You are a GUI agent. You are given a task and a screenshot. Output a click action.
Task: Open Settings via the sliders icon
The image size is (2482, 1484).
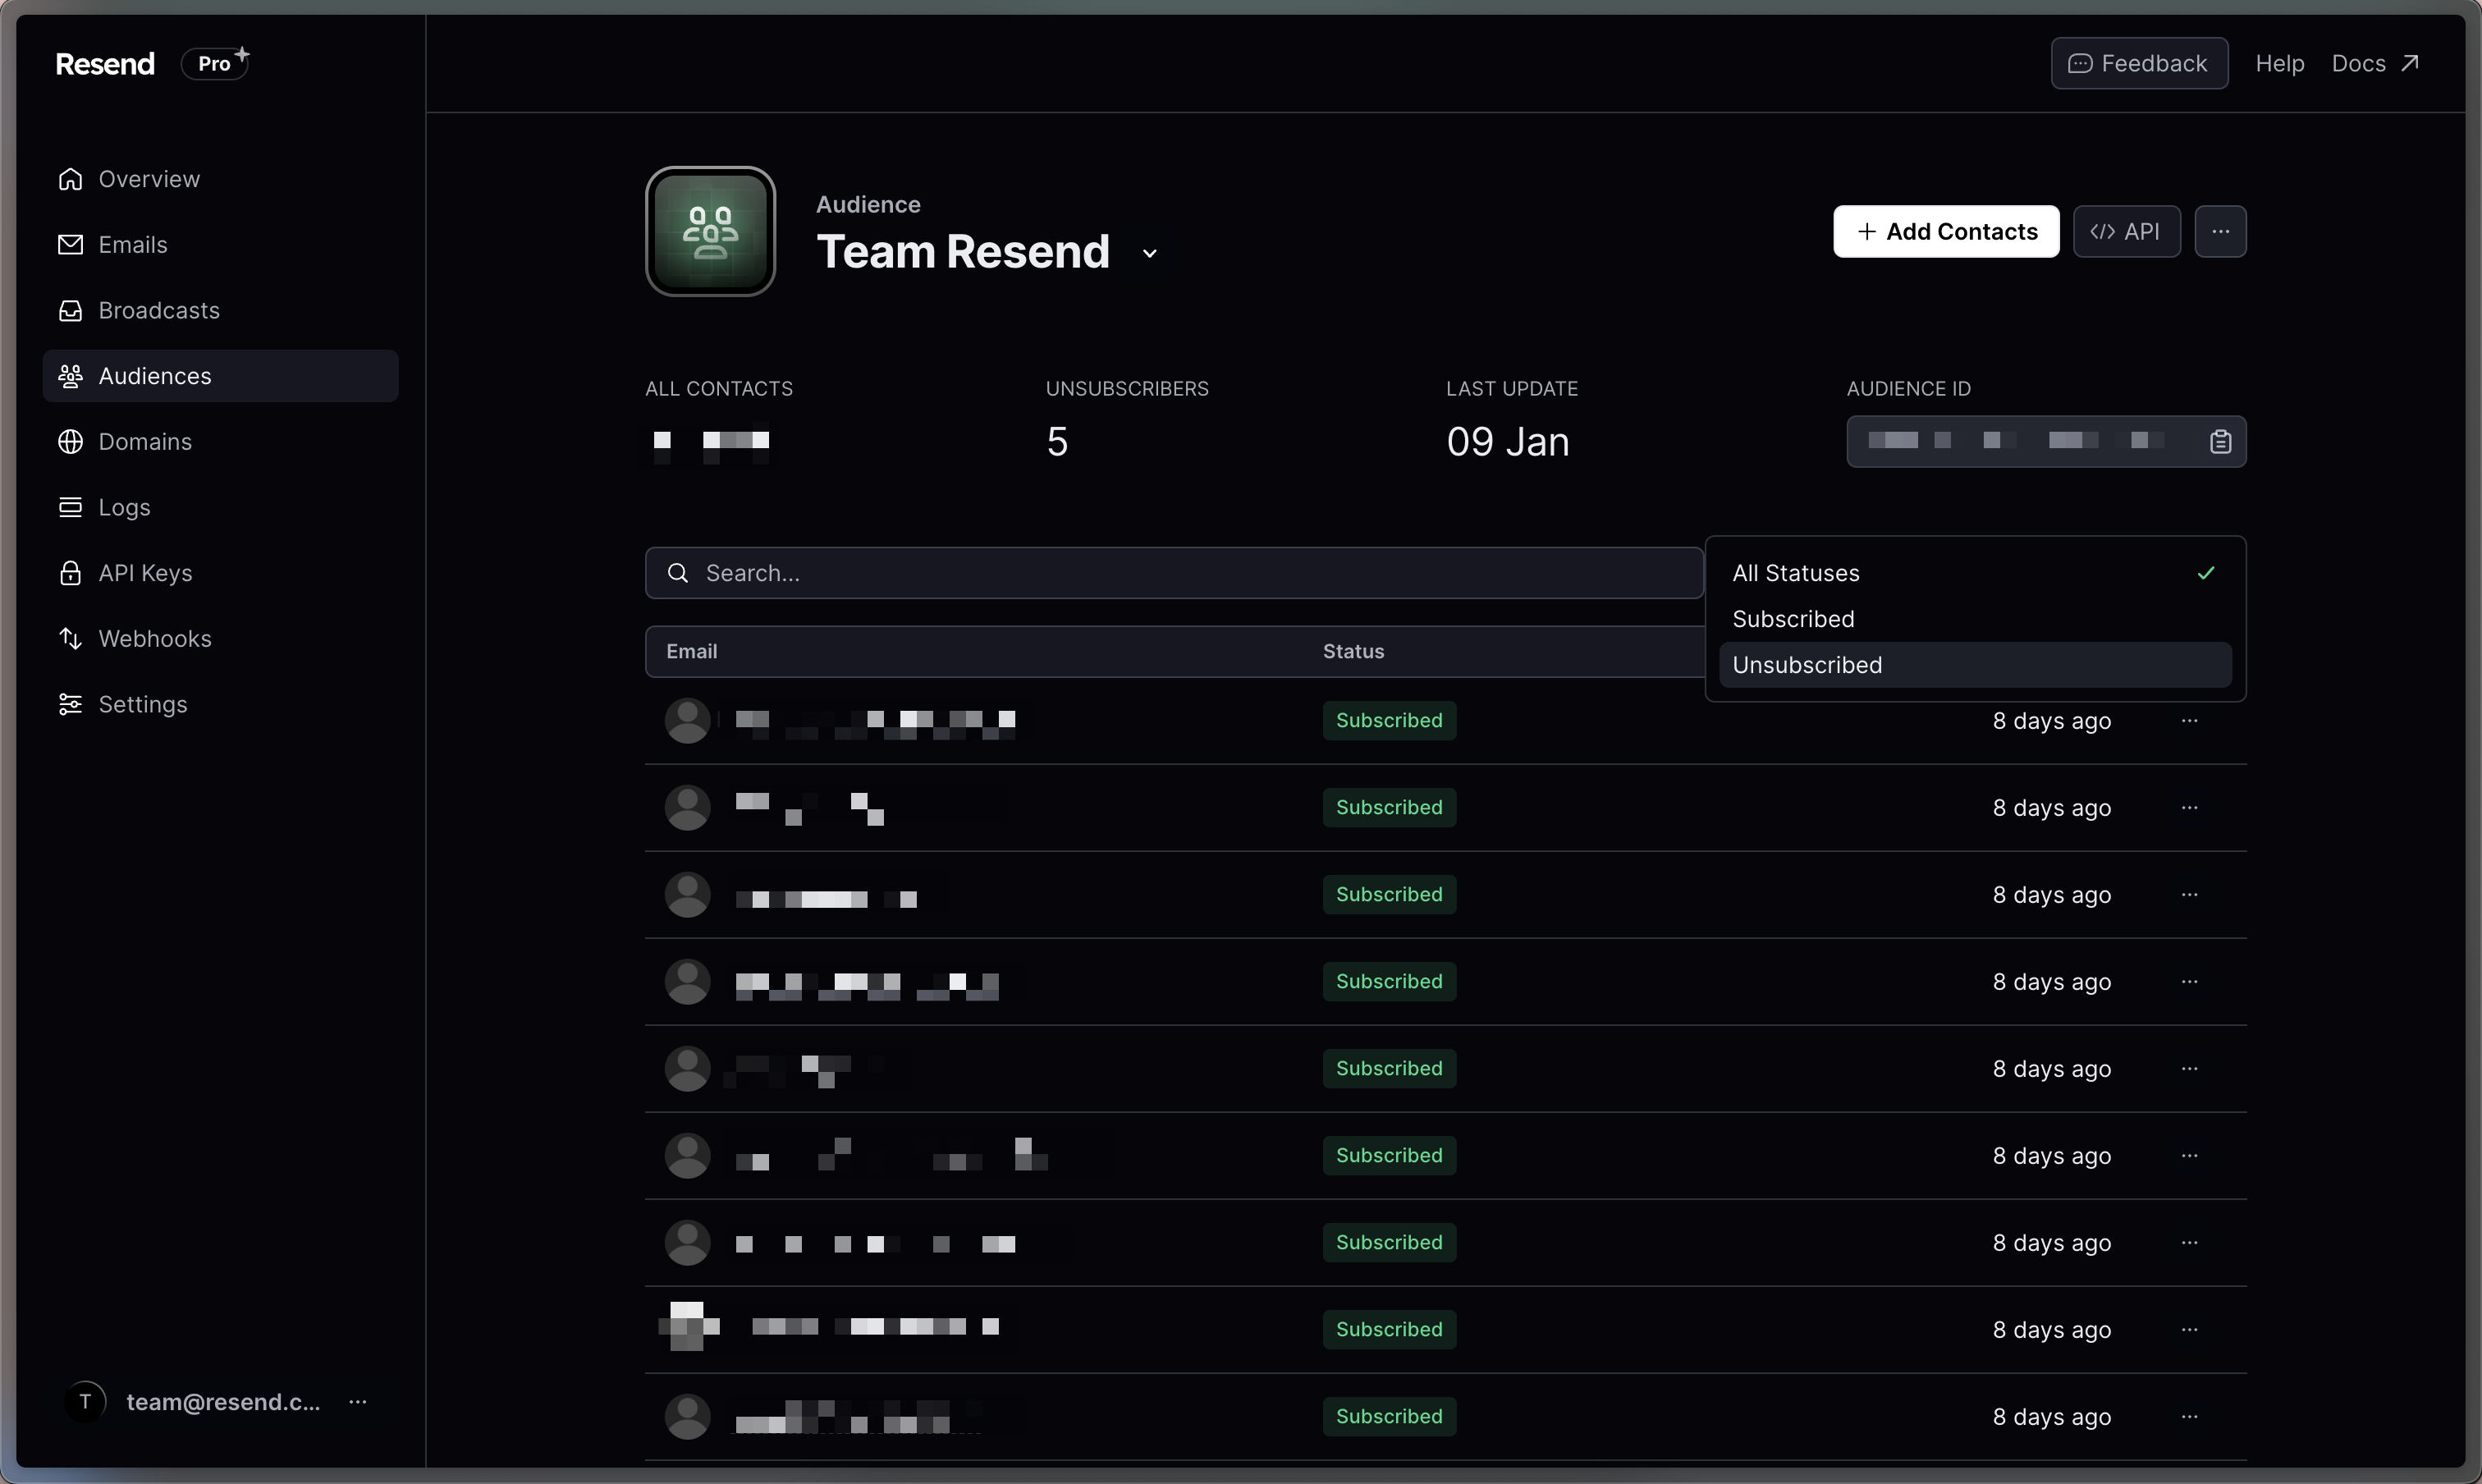(70, 704)
